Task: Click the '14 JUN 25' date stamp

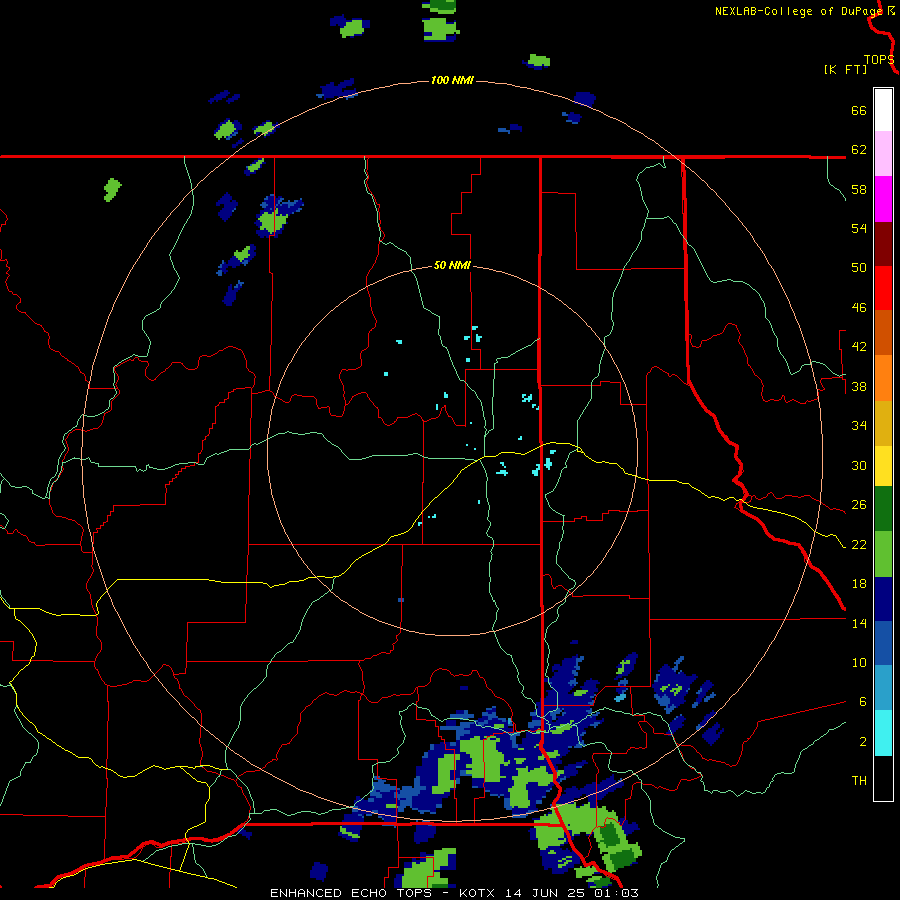Action: point(548,893)
